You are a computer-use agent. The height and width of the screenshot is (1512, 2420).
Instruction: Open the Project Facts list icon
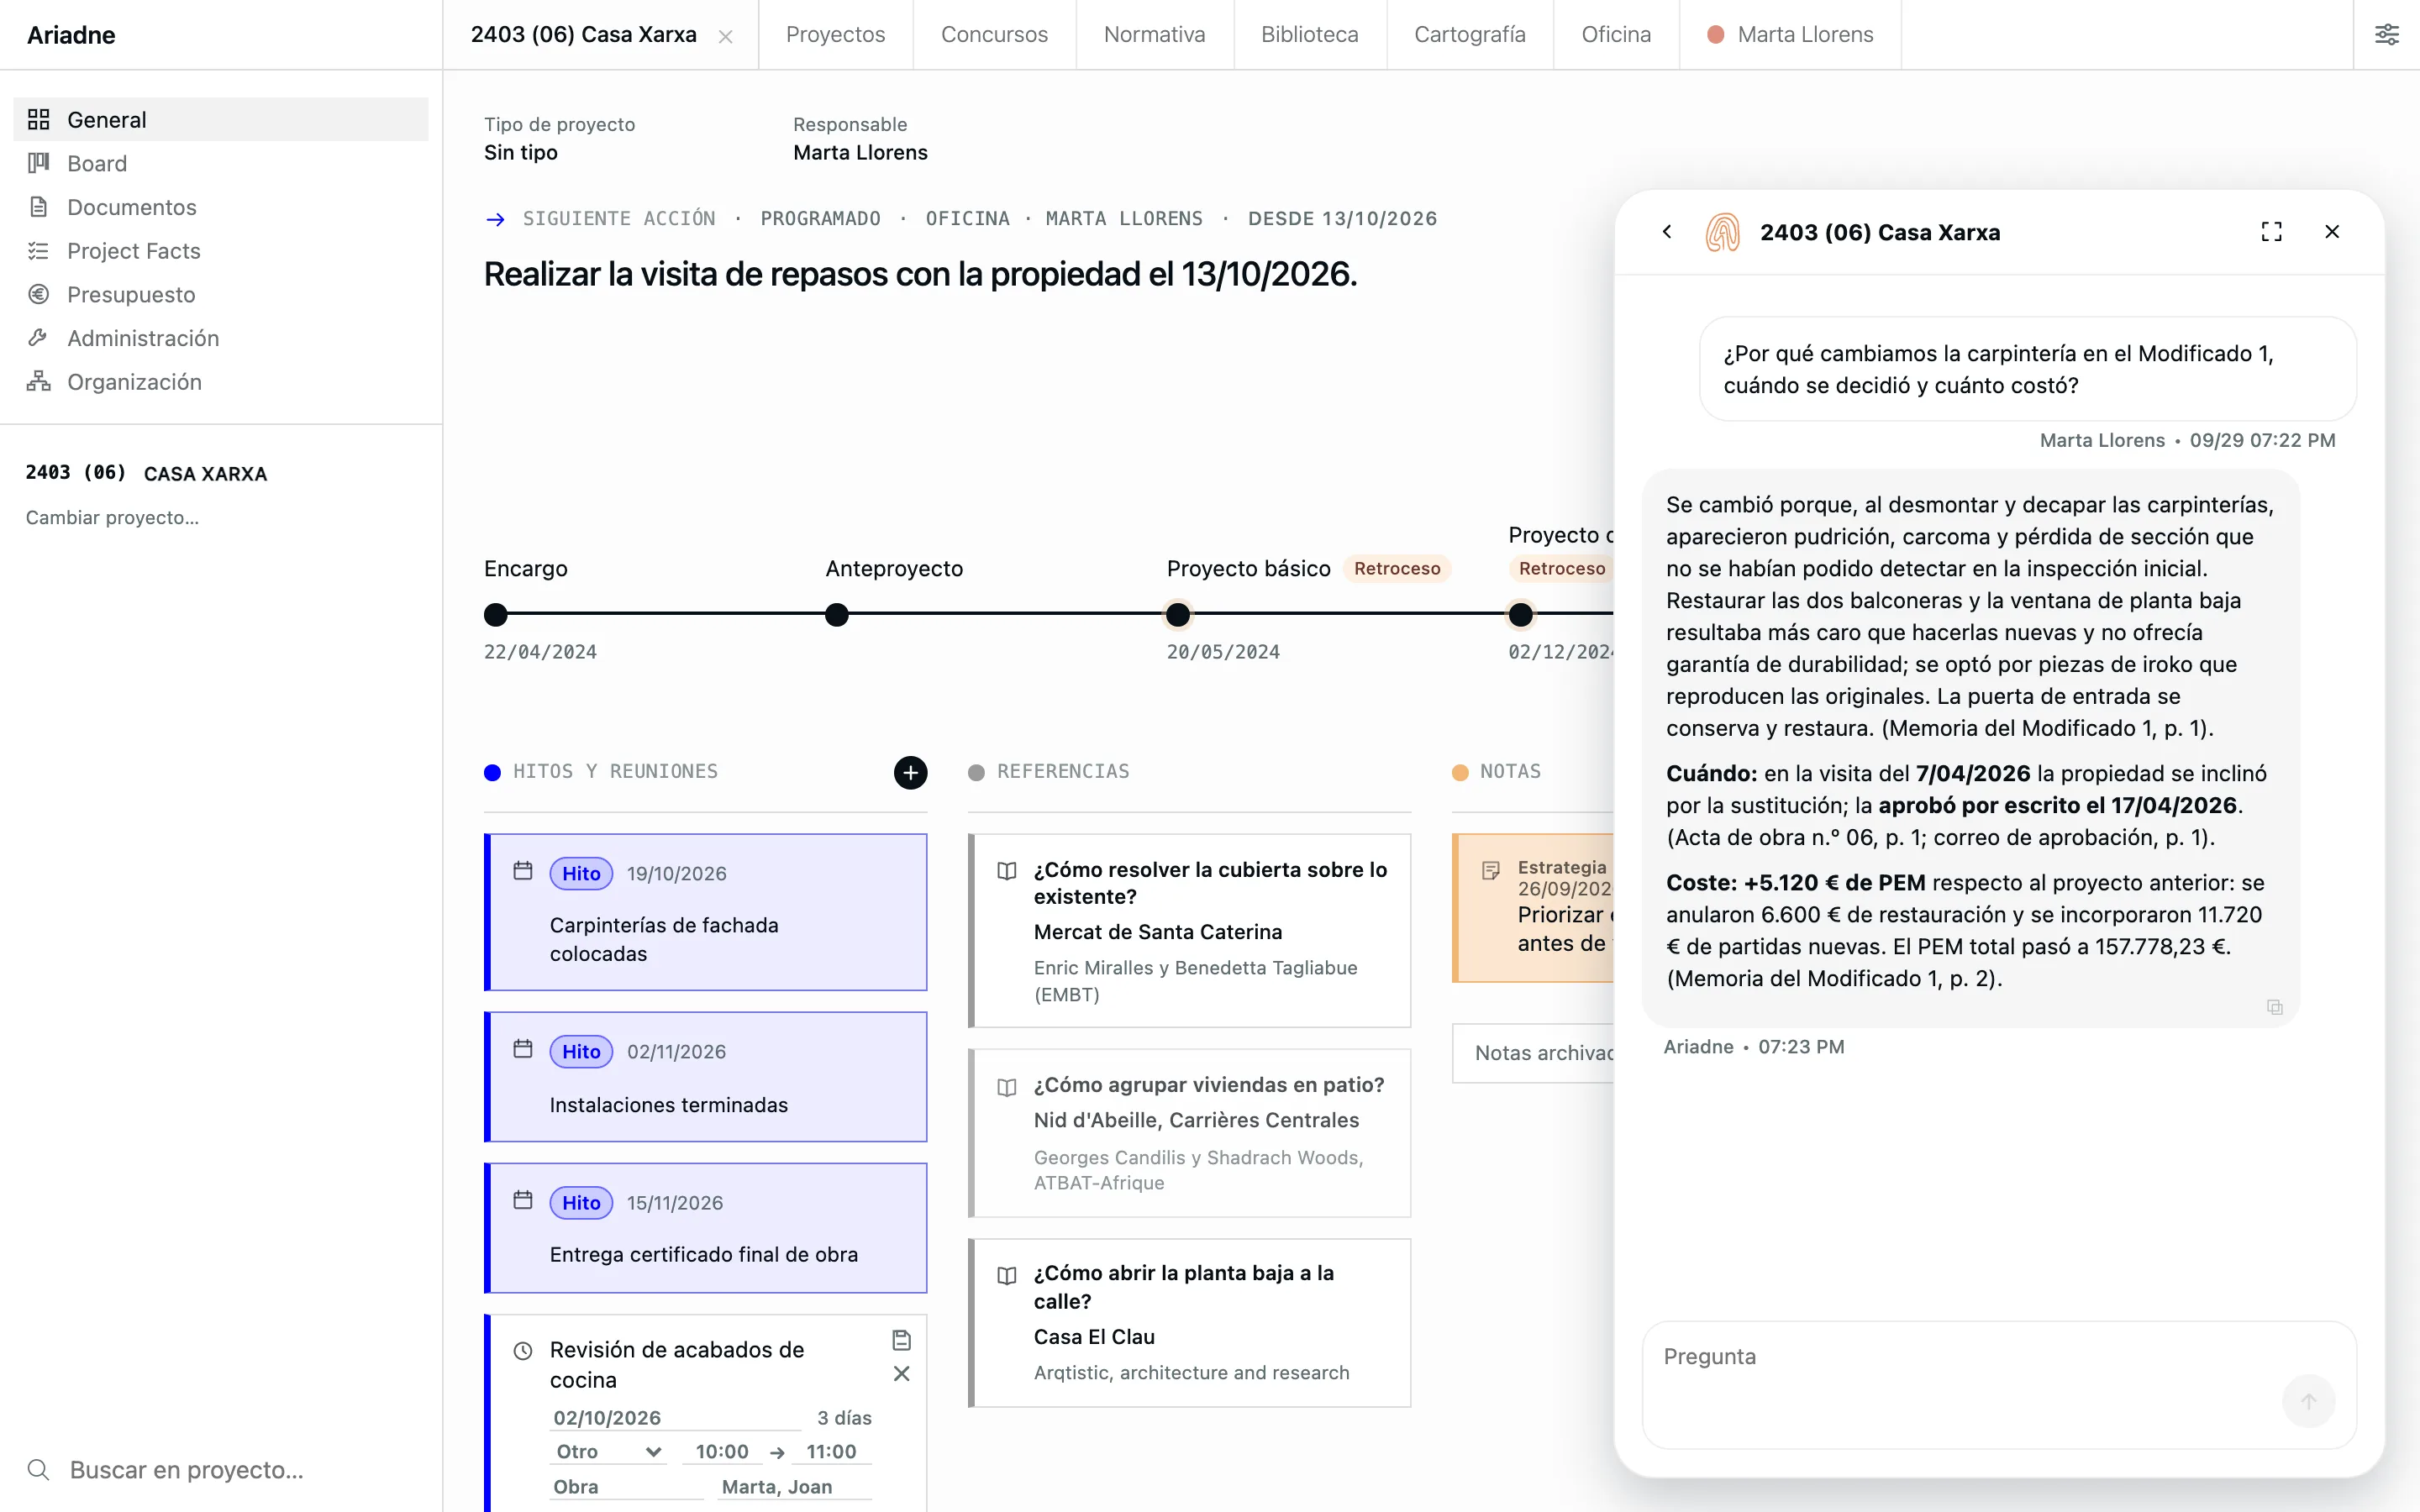39,251
